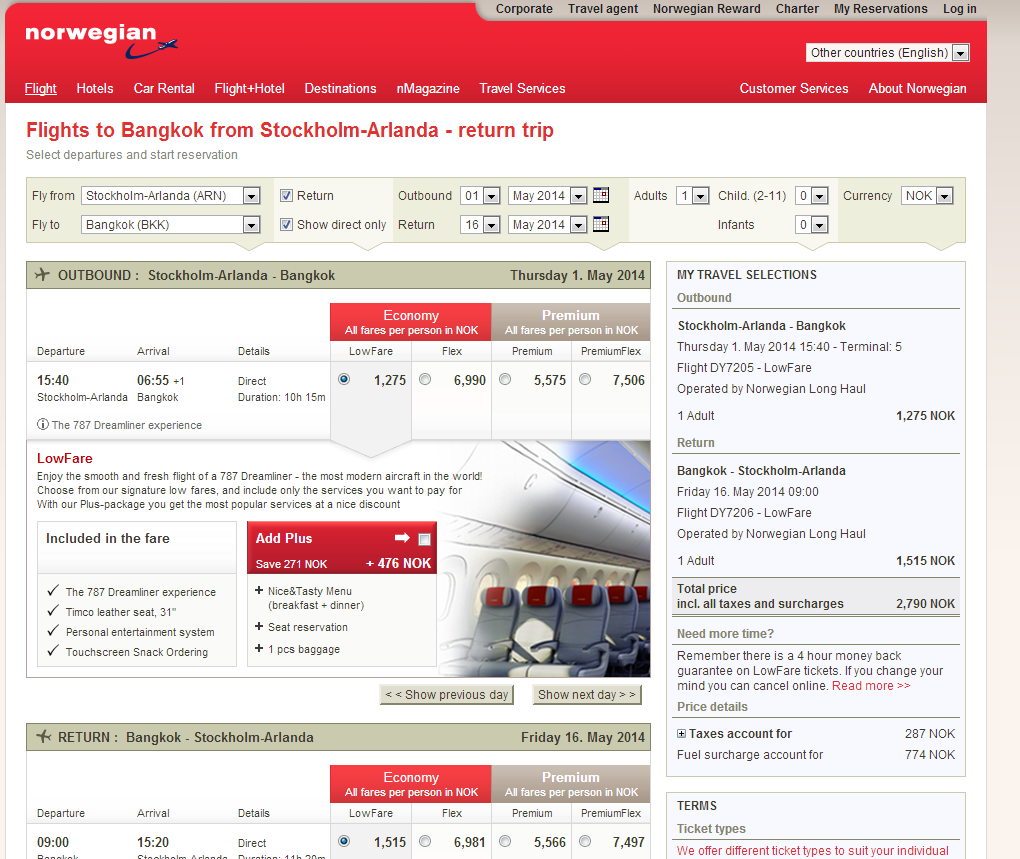Select return LowFare 1,515 radio button
Viewport: 1020px width, 859px height.
[x=344, y=841]
